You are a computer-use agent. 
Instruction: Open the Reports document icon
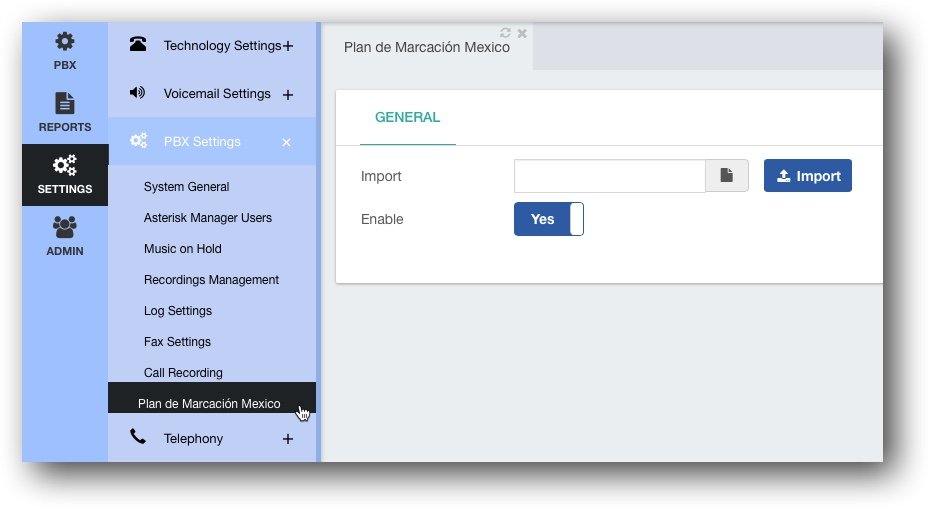(65, 103)
